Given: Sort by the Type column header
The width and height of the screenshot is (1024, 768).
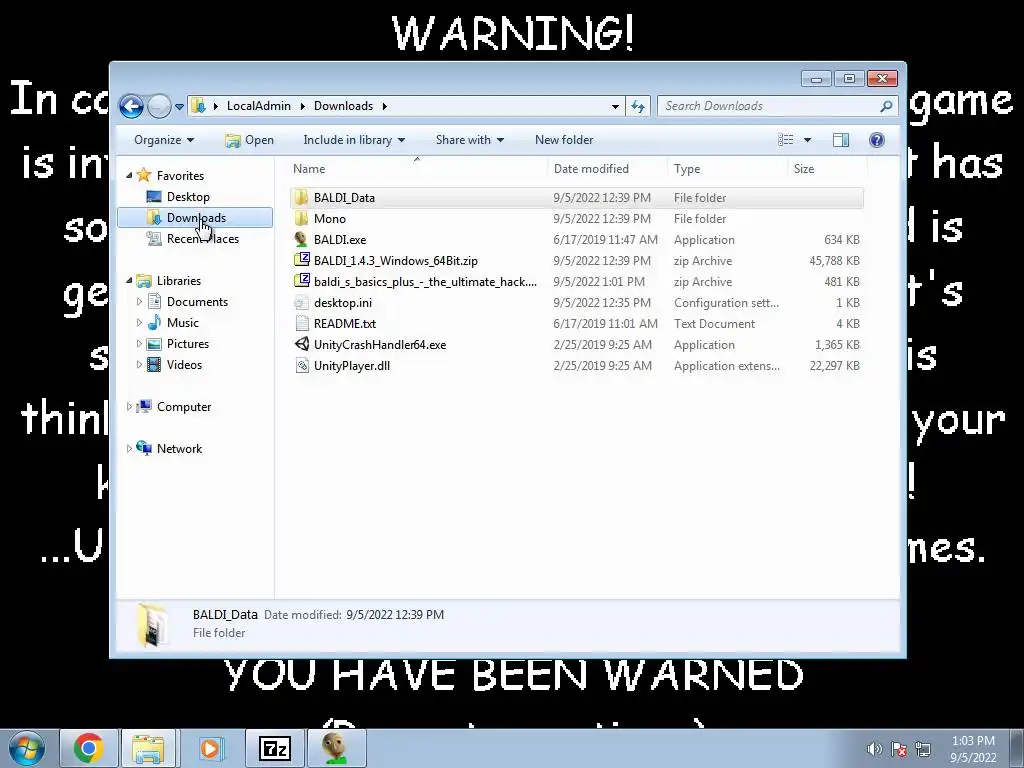Looking at the screenshot, I should coord(728,168).
